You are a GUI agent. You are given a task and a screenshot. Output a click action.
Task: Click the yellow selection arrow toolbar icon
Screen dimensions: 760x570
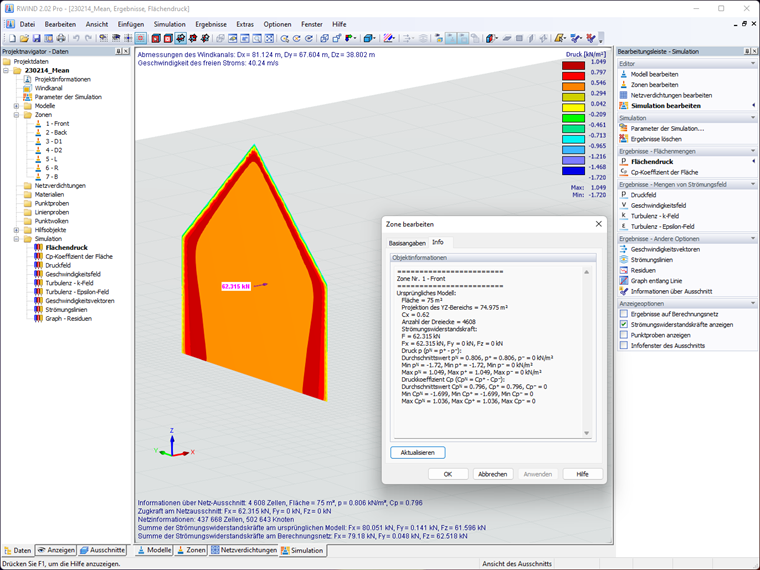pyautogui.click(x=560, y=38)
